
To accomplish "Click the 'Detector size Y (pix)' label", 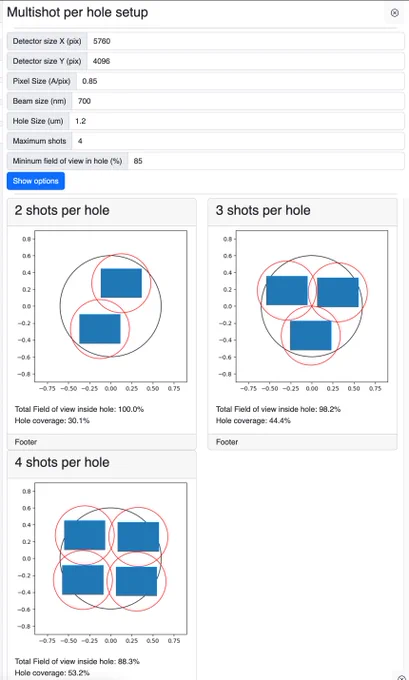I will pyautogui.click(x=47, y=61).
